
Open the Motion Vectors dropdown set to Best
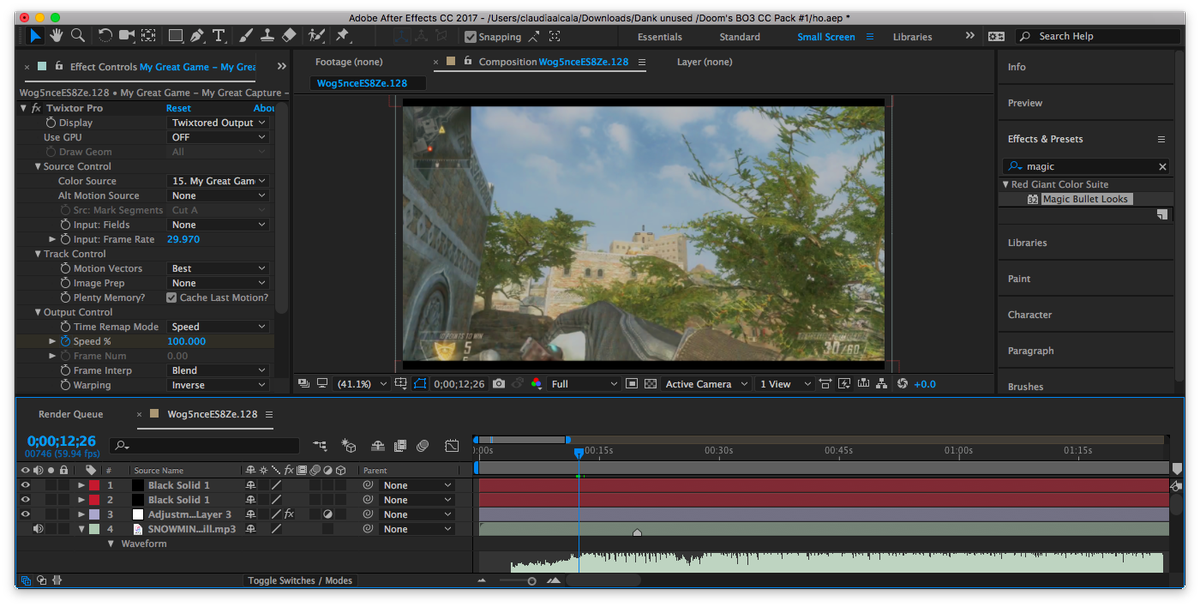(x=218, y=269)
